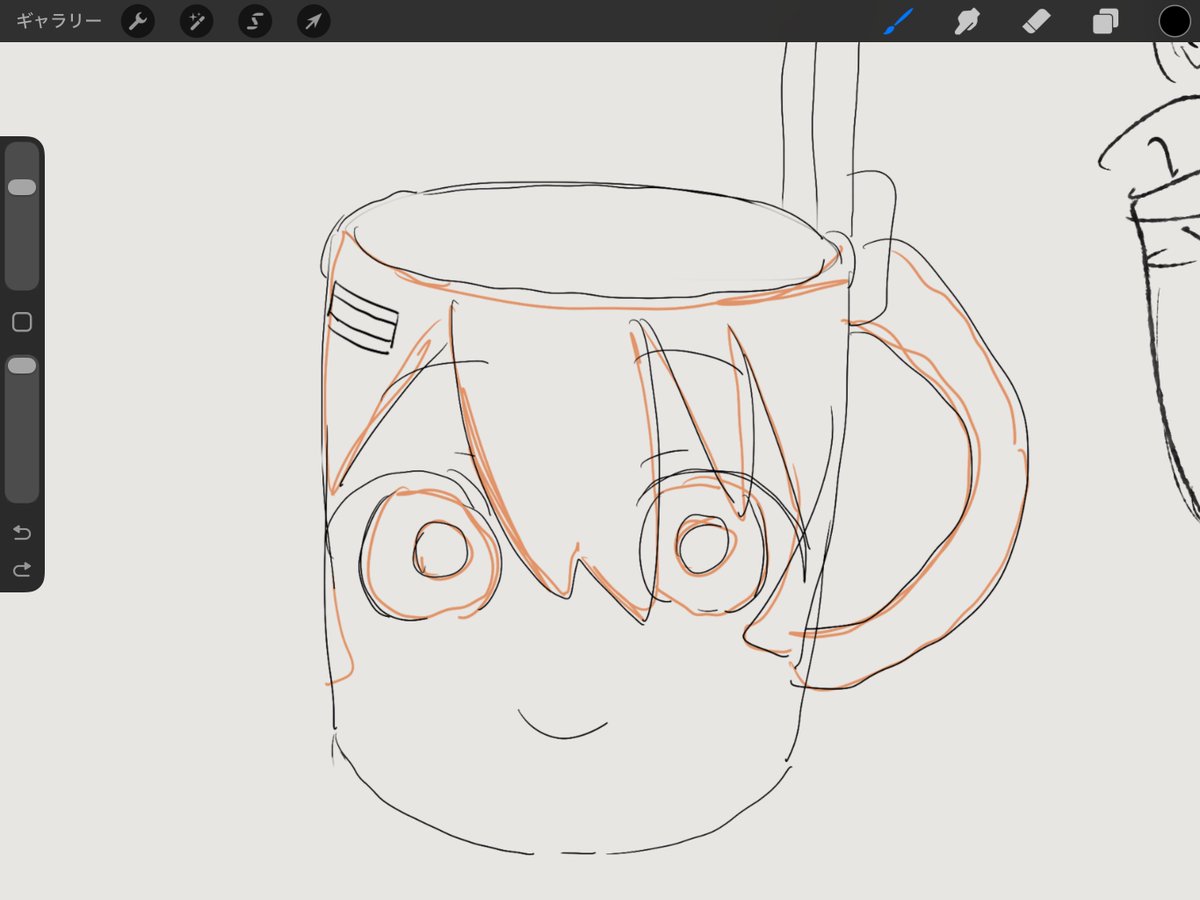
Task: Activate the Transform arrow tool
Action: pyautogui.click(x=314, y=21)
